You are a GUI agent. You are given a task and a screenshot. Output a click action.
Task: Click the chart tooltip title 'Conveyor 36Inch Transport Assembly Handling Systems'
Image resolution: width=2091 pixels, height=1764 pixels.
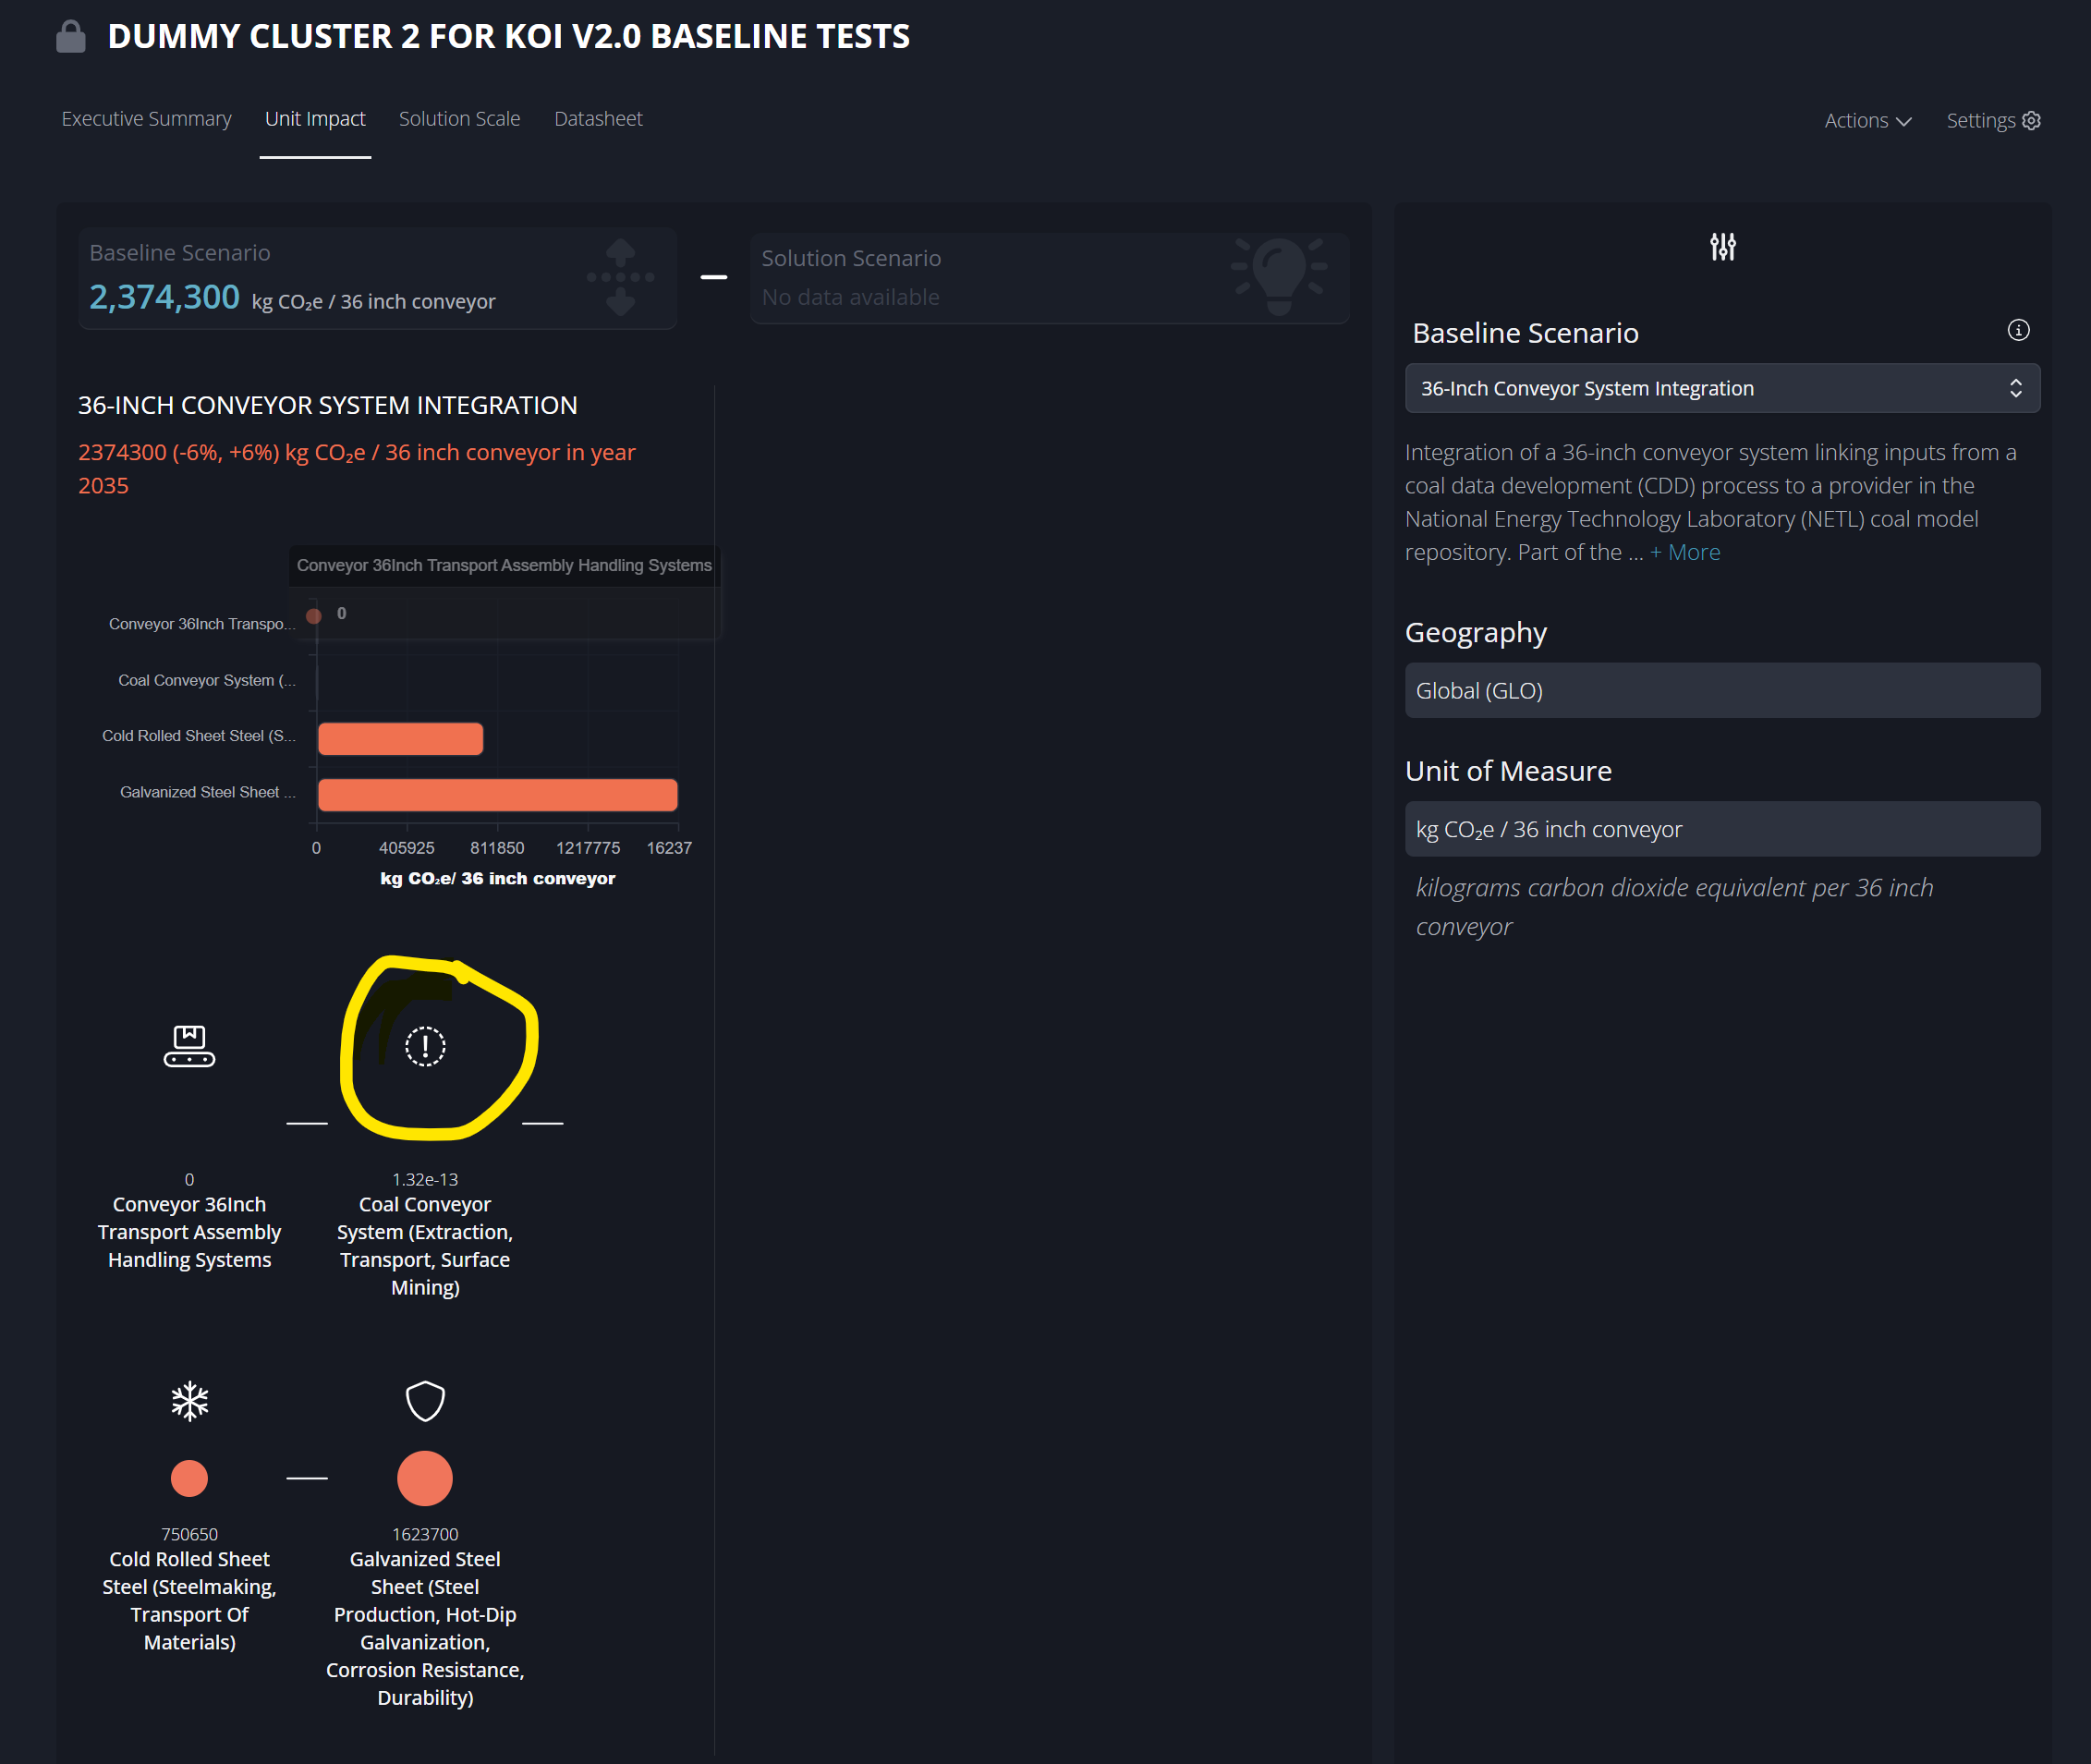(x=504, y=565)
